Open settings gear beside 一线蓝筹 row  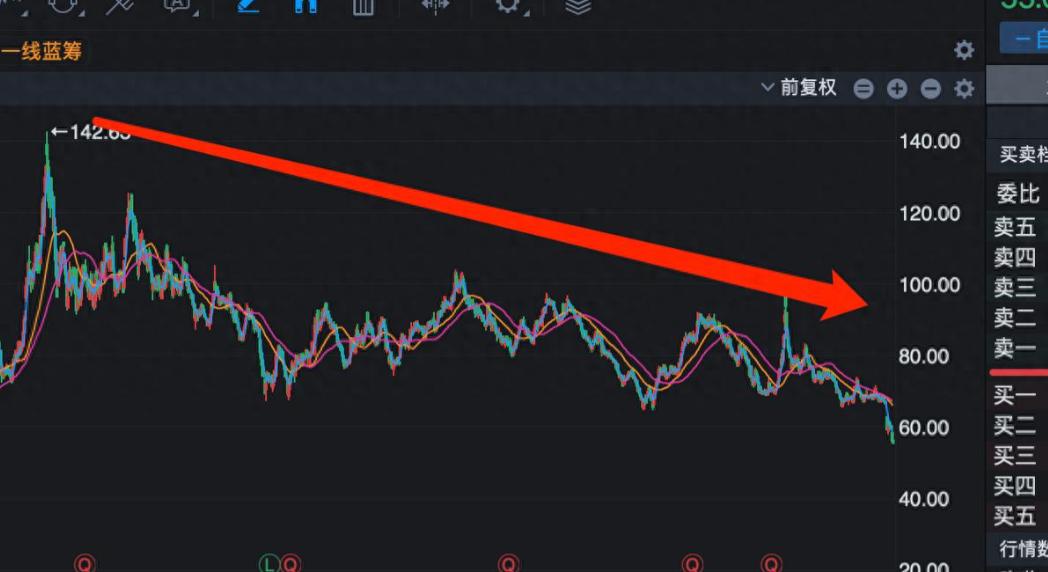click(x=963, y=50)
